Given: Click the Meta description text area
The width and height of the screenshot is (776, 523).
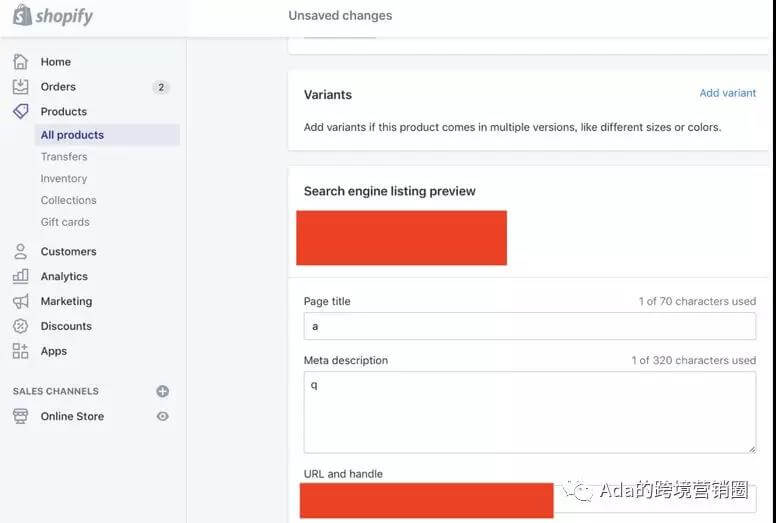Looking at the screenshot, I should 529,412.
